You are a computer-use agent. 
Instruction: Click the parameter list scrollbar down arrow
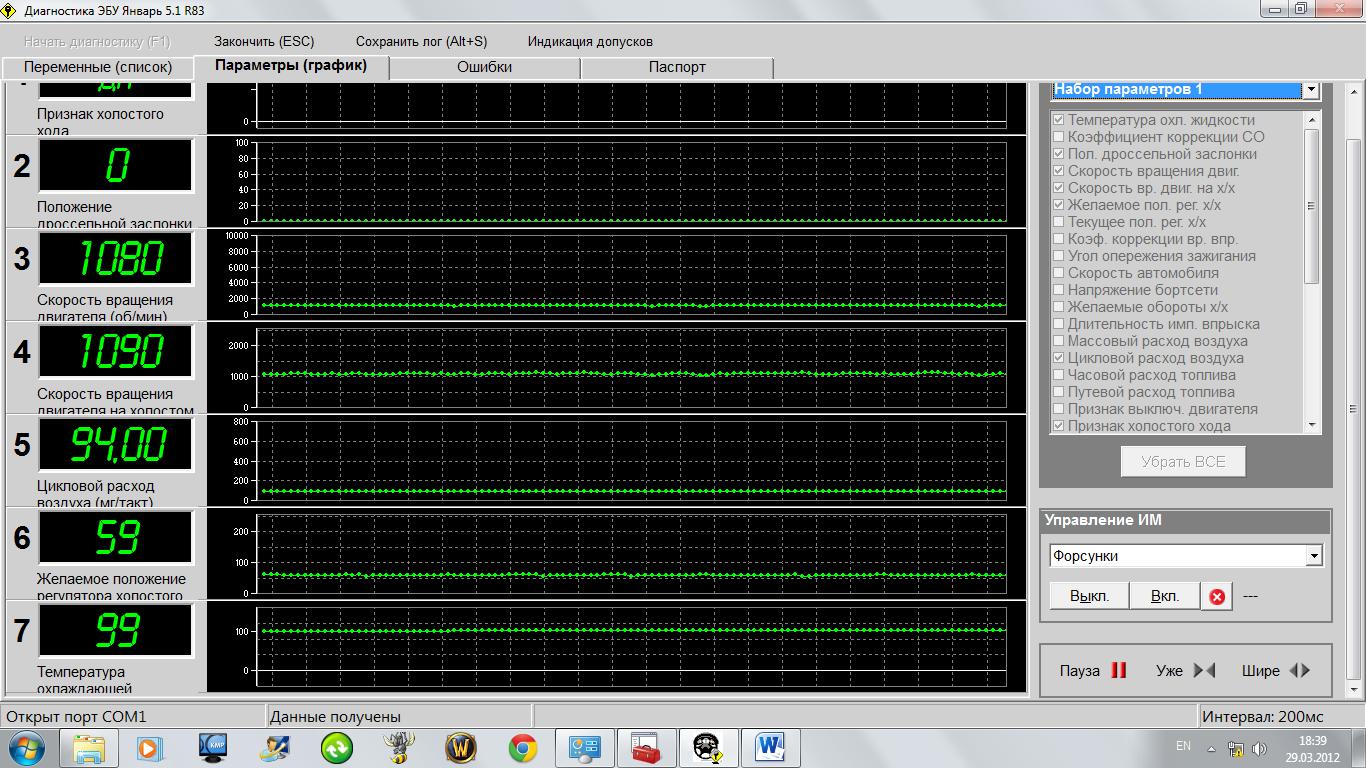coord(1312,425)
